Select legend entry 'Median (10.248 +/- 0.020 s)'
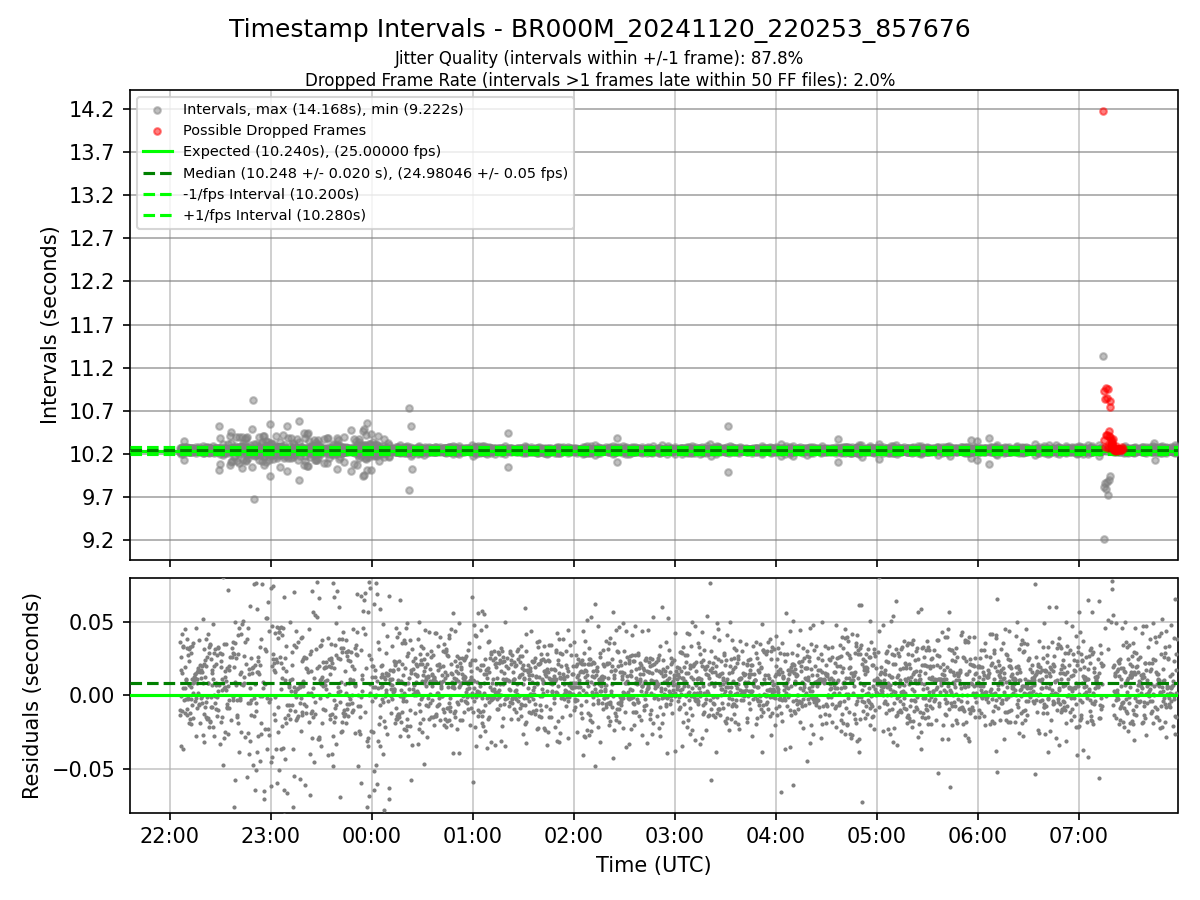Viewport: 1200px width, 900px height. [375, 173]
